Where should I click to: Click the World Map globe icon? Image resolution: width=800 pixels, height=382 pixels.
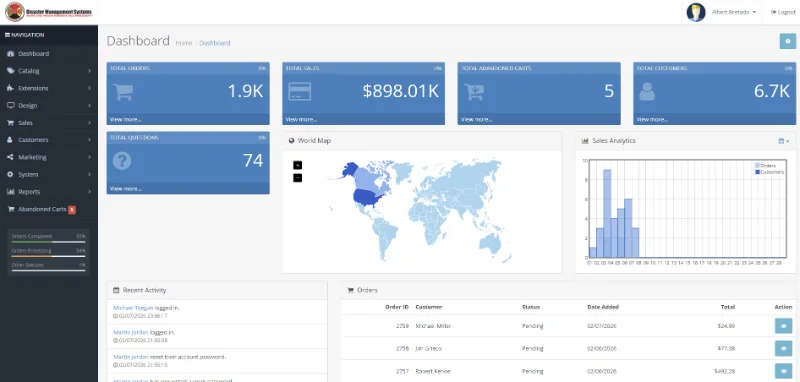(291, 141)
